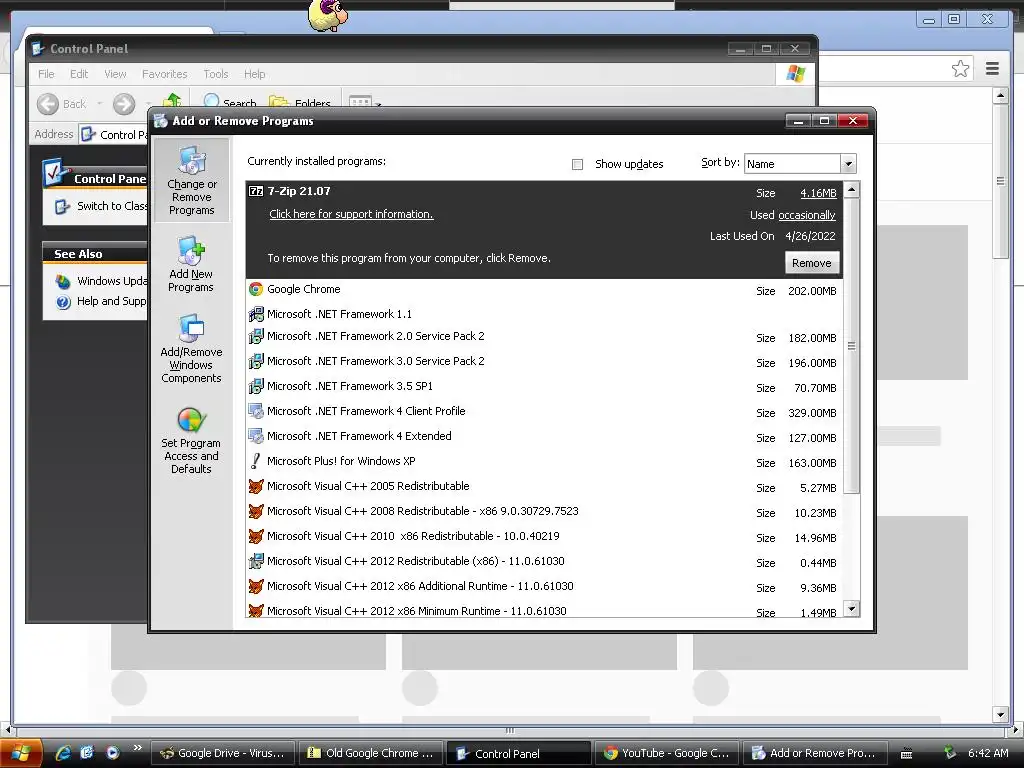
Task: Click Chrome page scroll down arrow
Action: pyautogui.click(x=1000, y=714)
